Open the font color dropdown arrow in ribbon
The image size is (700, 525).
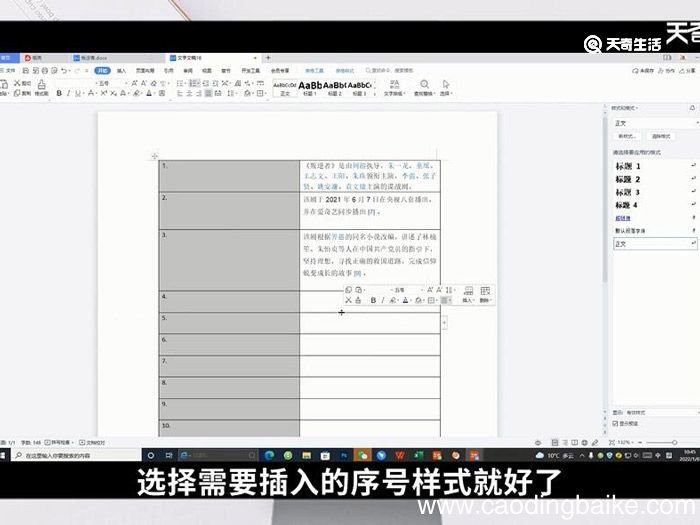(x=154, y=93)
